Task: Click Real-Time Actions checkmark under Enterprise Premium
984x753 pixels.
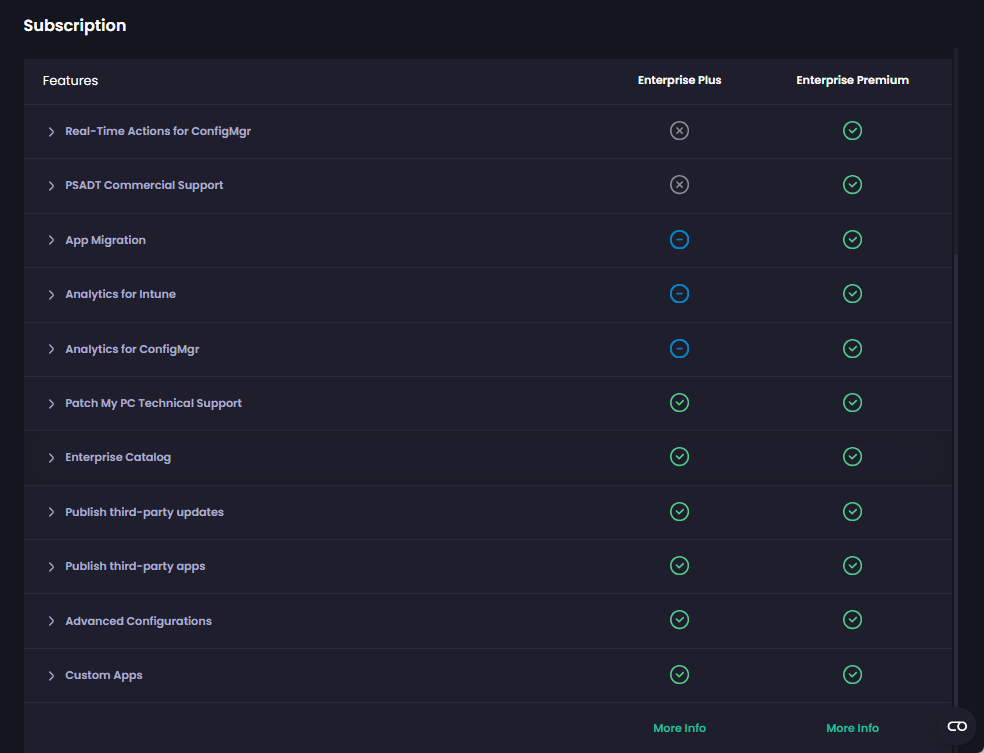Action: 852,131
